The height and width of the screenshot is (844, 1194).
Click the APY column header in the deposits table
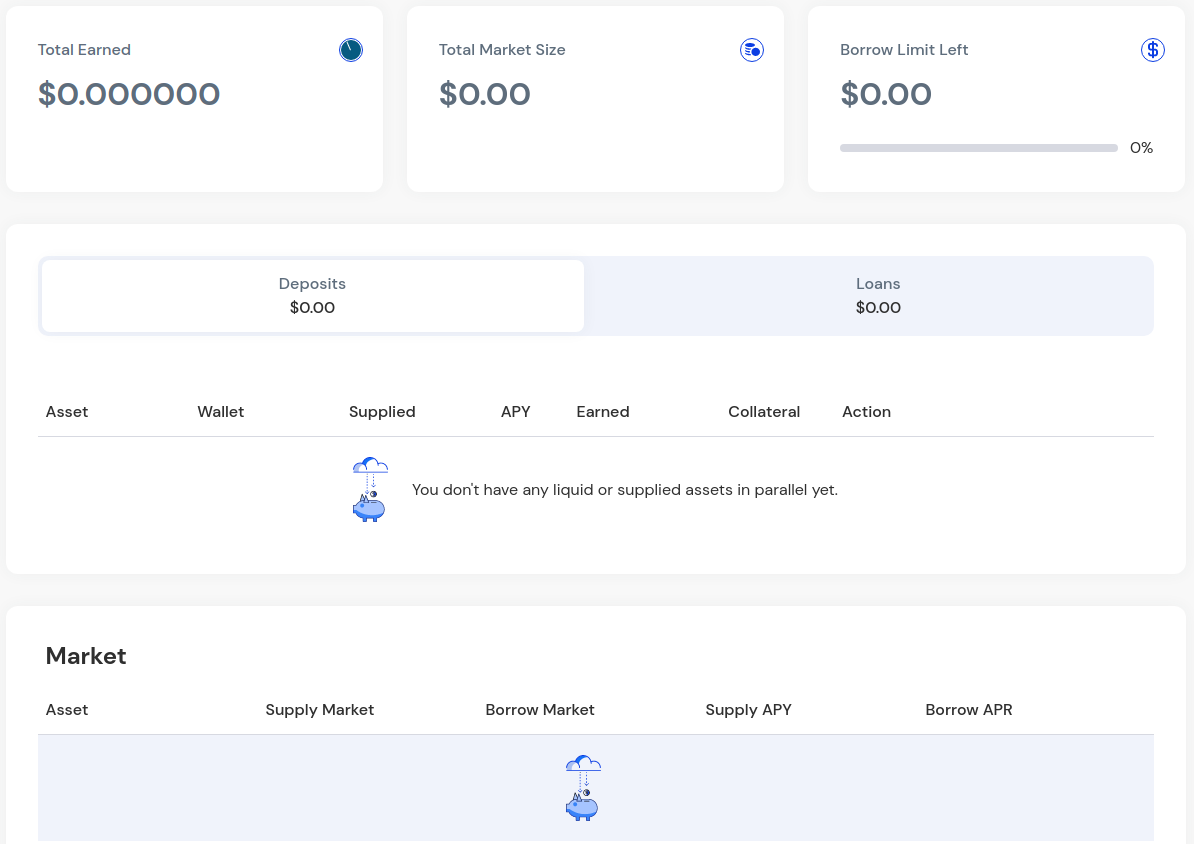click(516, 412)
